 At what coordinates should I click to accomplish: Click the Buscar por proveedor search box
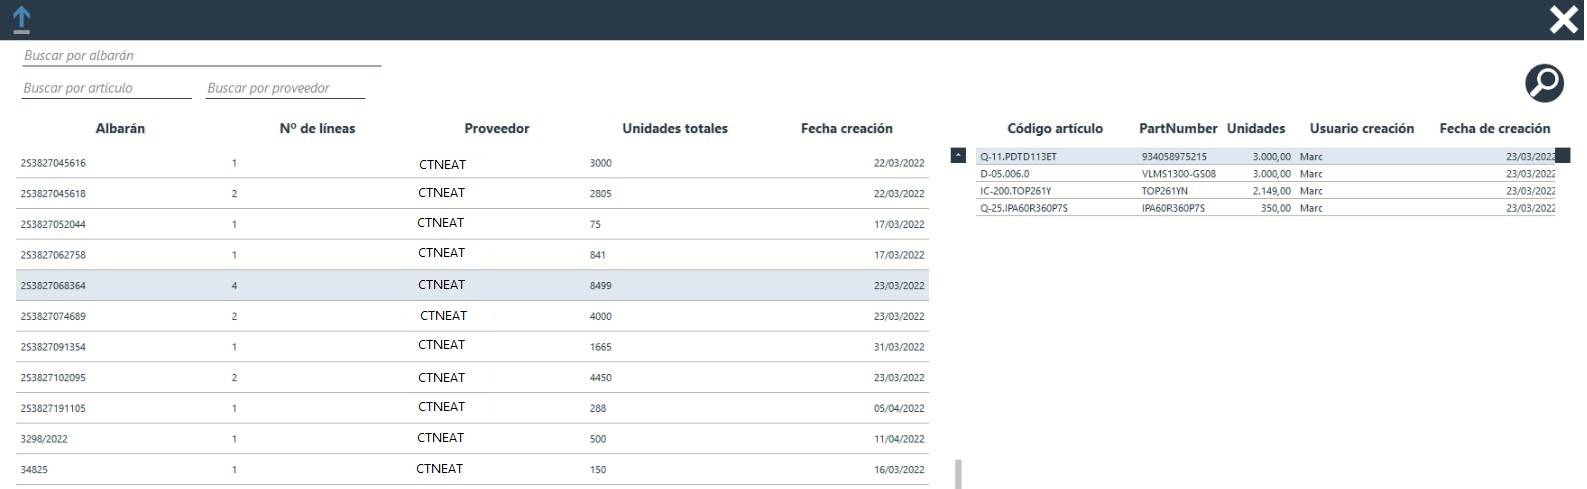point(285,88)
